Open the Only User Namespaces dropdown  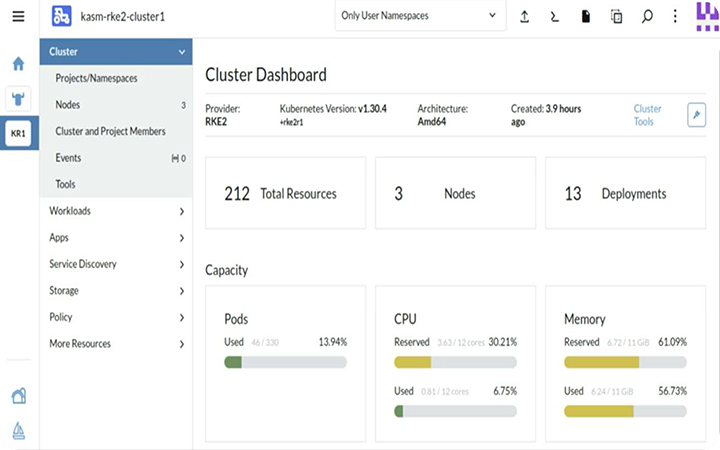click(419, 16)
